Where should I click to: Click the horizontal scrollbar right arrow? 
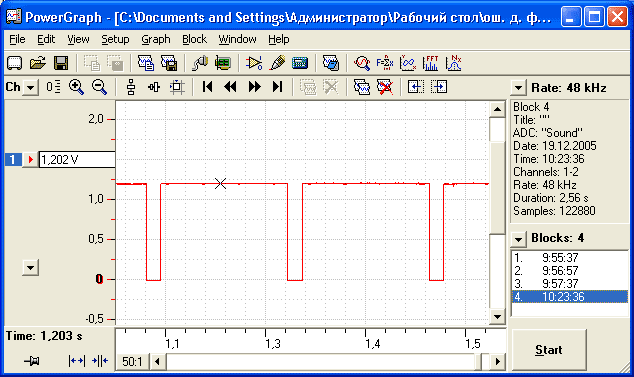point(498,361)
